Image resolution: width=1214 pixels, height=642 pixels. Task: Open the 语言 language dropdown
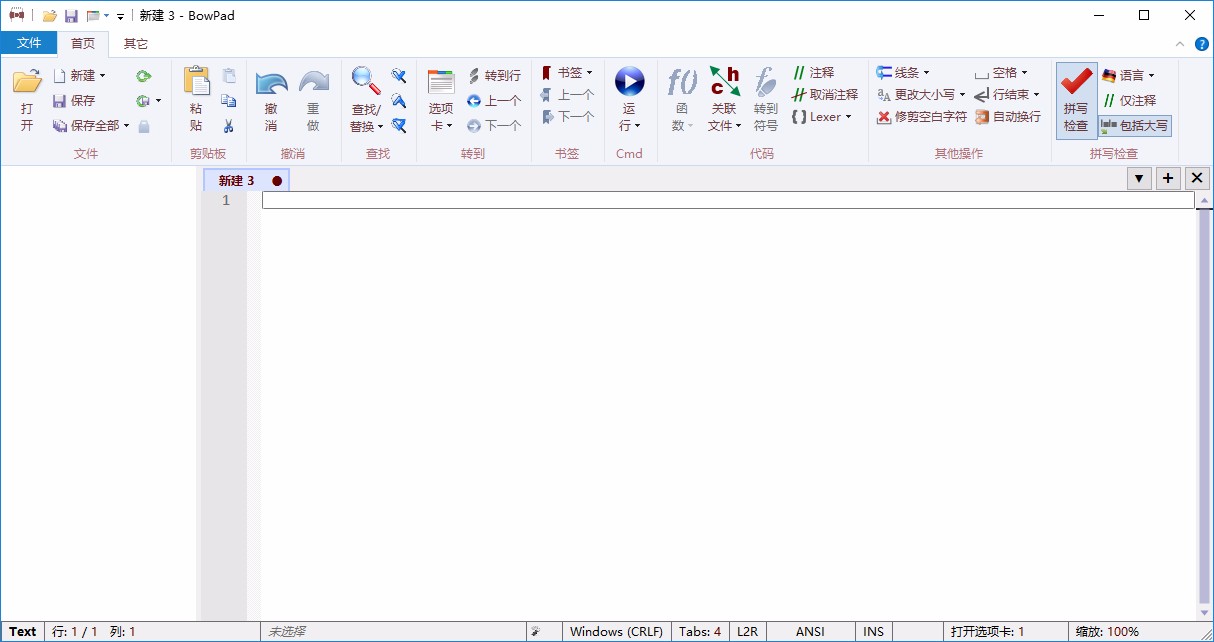1128,76
